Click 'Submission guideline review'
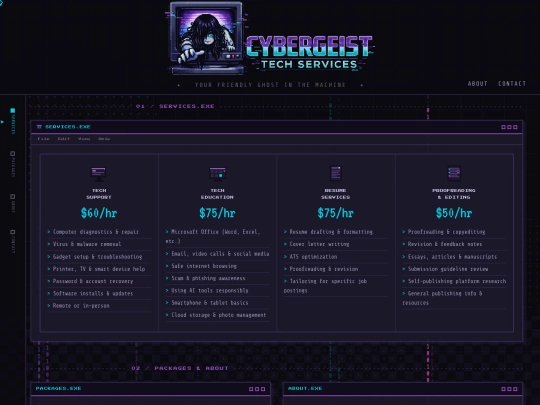 [x=448, y=269]
